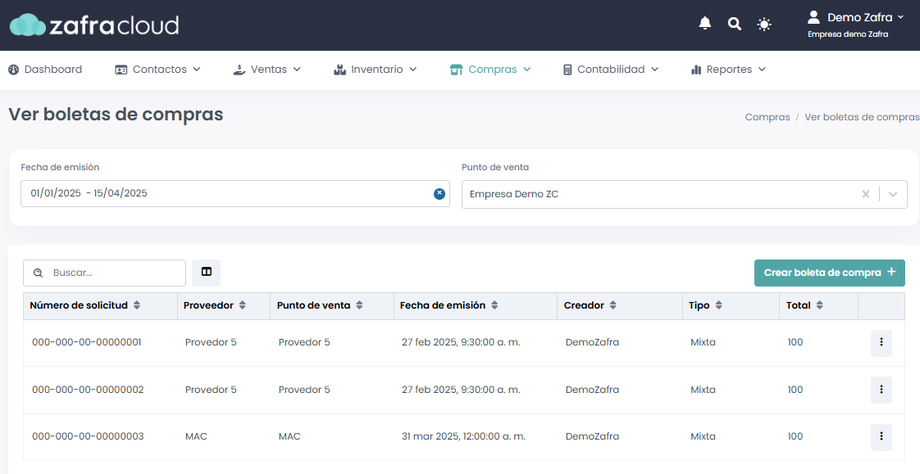Click the Reportes bar chart icon
The width and height of the screenshot is (920, 474).
[x=696, y=70]
